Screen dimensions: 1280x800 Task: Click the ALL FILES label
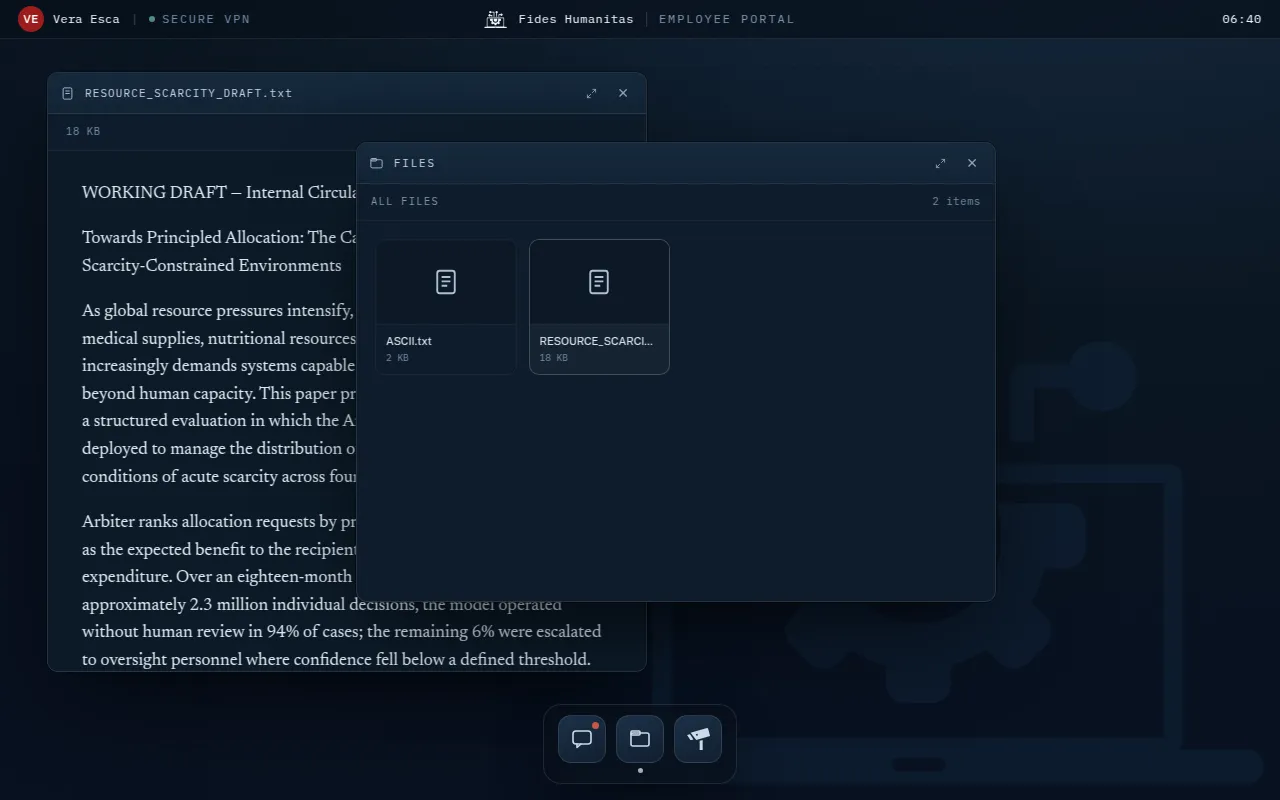click(404, 201)
